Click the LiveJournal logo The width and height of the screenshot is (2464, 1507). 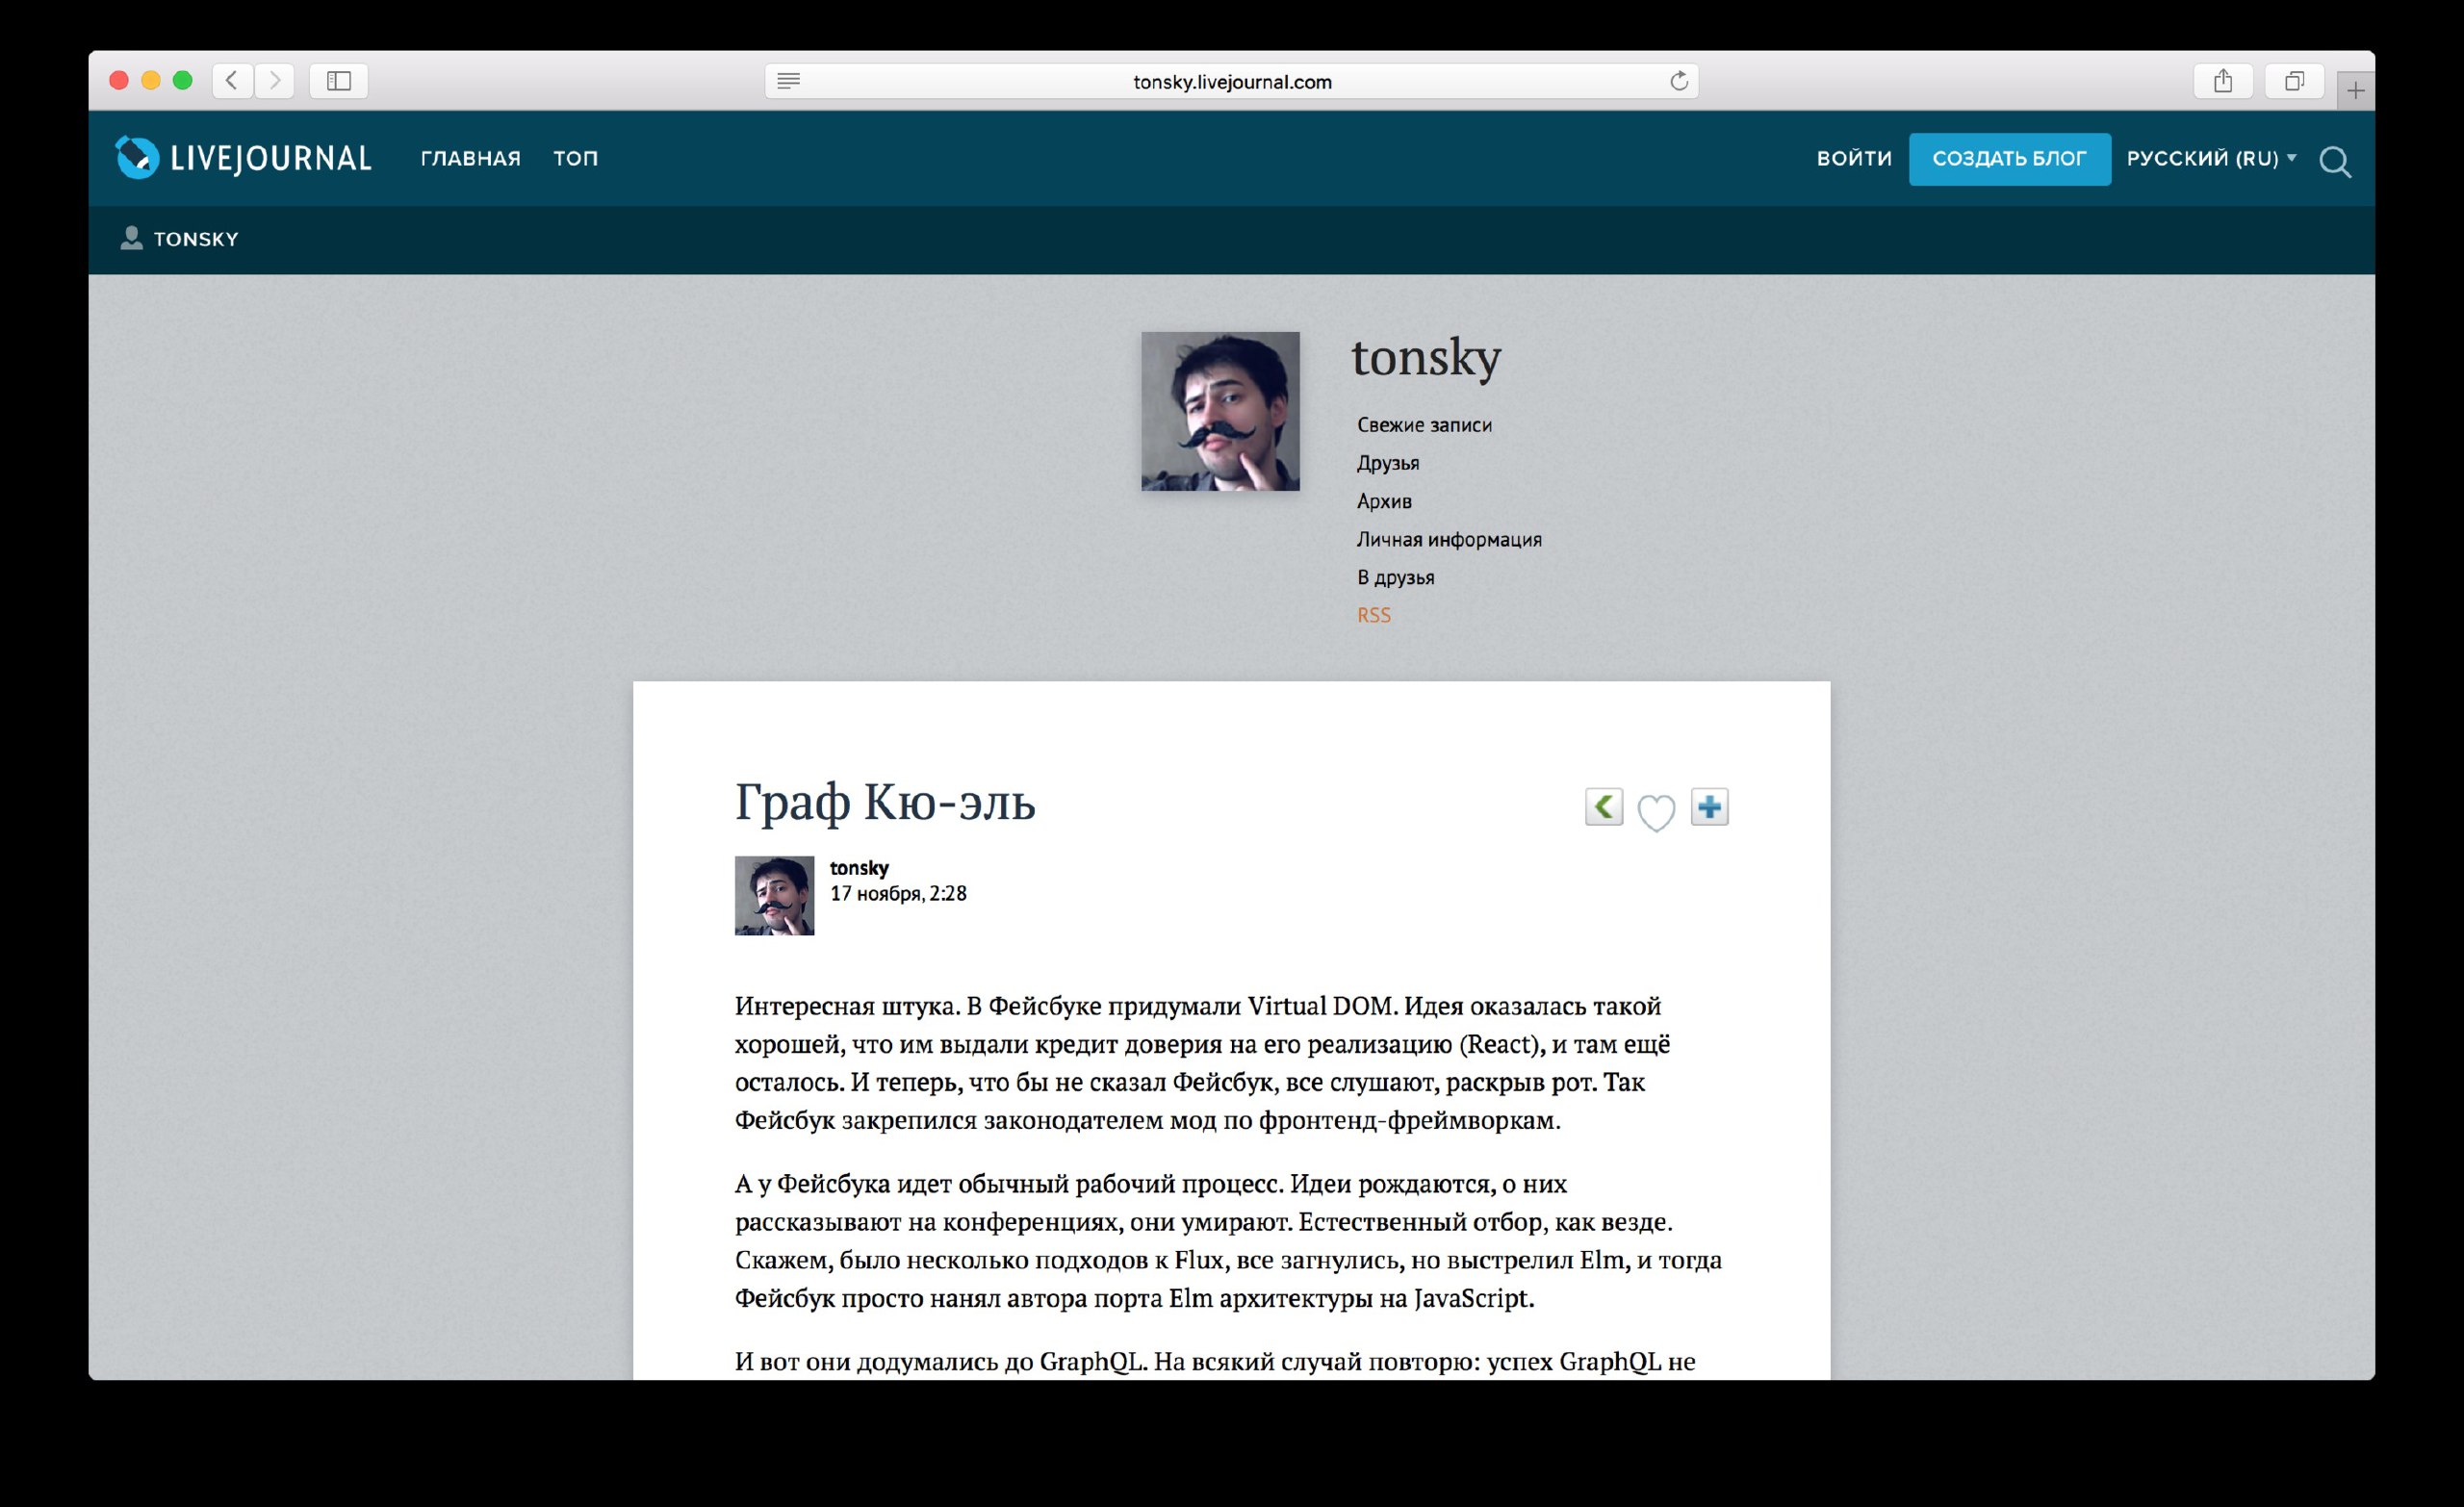[x=243, y=157]
